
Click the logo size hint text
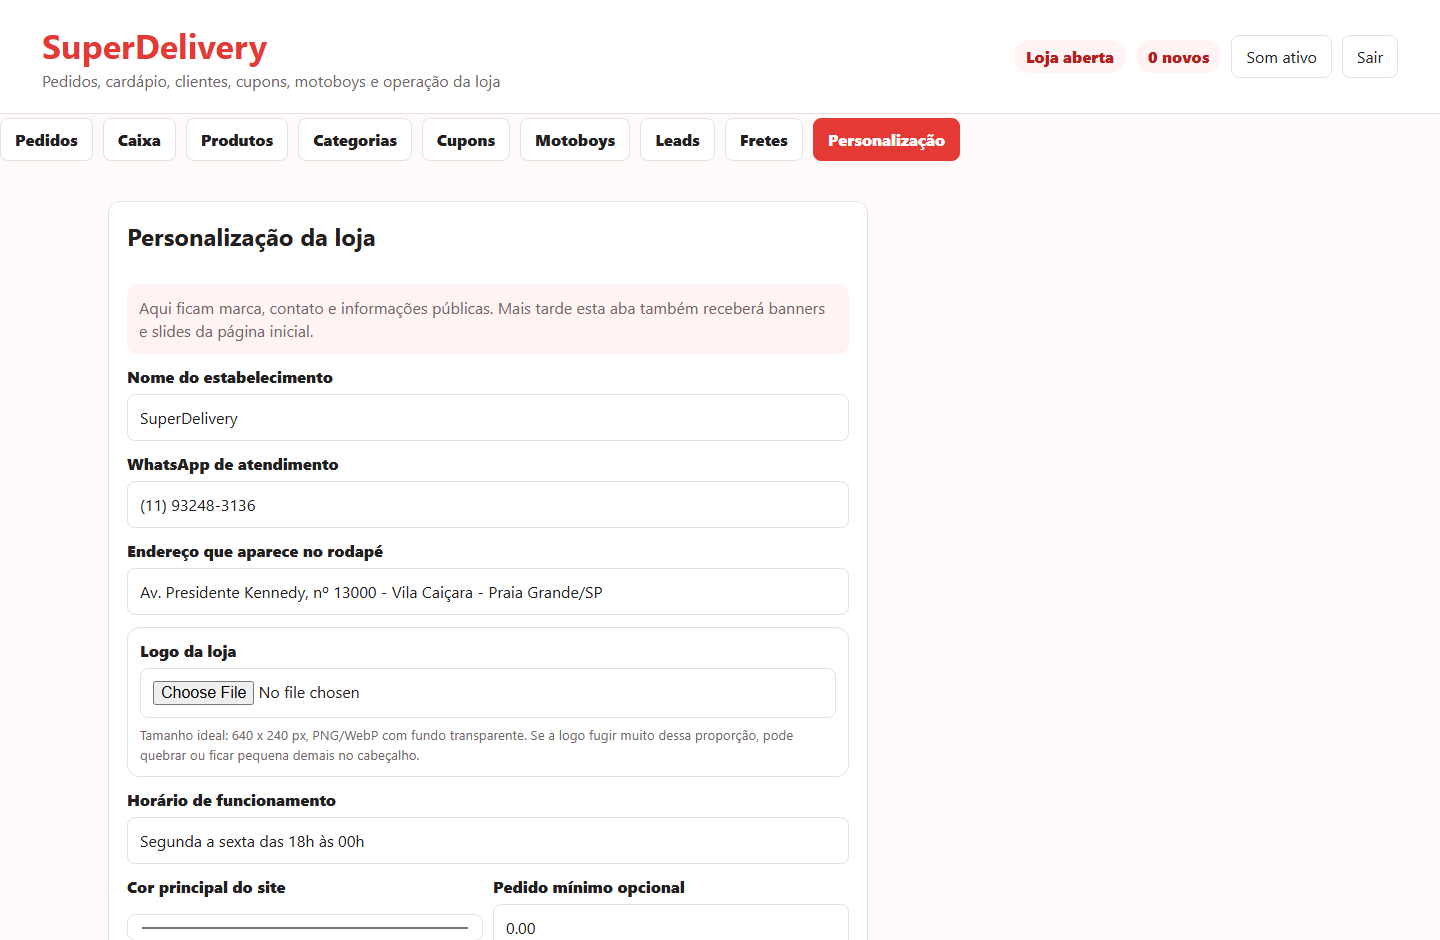click(467, 745)
